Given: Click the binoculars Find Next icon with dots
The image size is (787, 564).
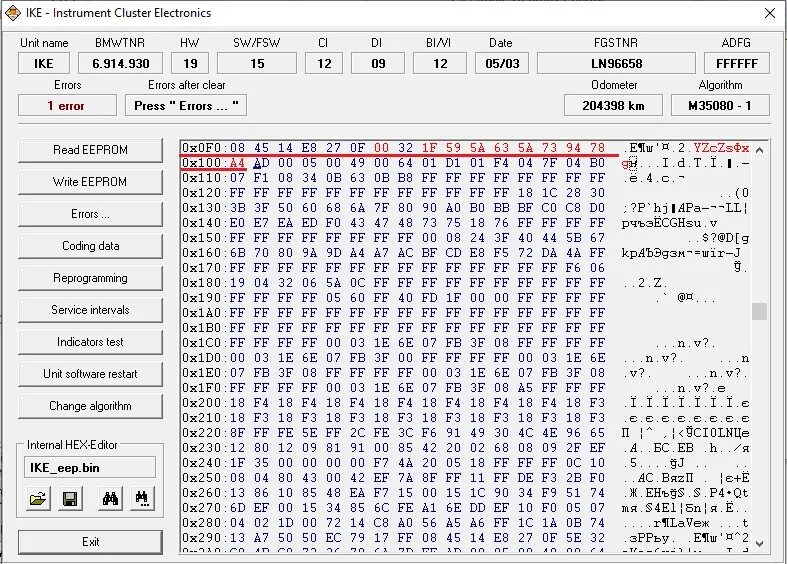Looking at the screenshot, I should tap(142, 498).
